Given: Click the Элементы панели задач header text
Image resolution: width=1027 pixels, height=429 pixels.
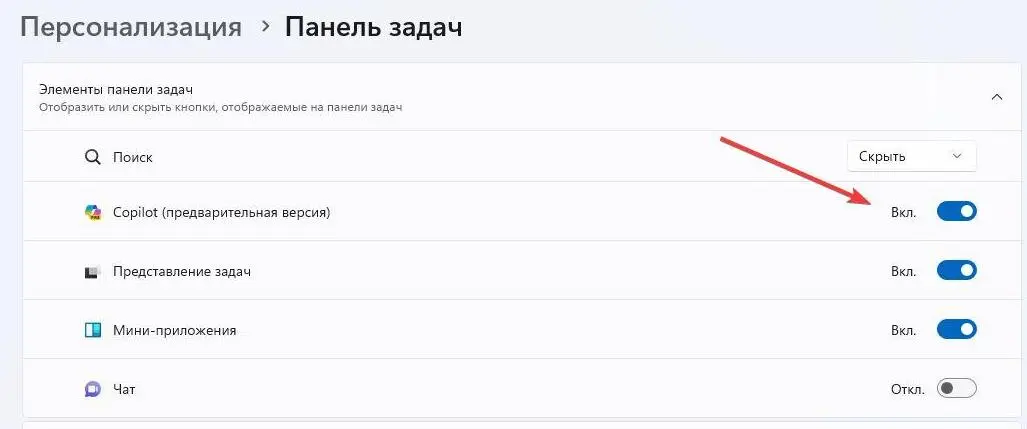Looking at the screenshot, I should coord(117,89).
